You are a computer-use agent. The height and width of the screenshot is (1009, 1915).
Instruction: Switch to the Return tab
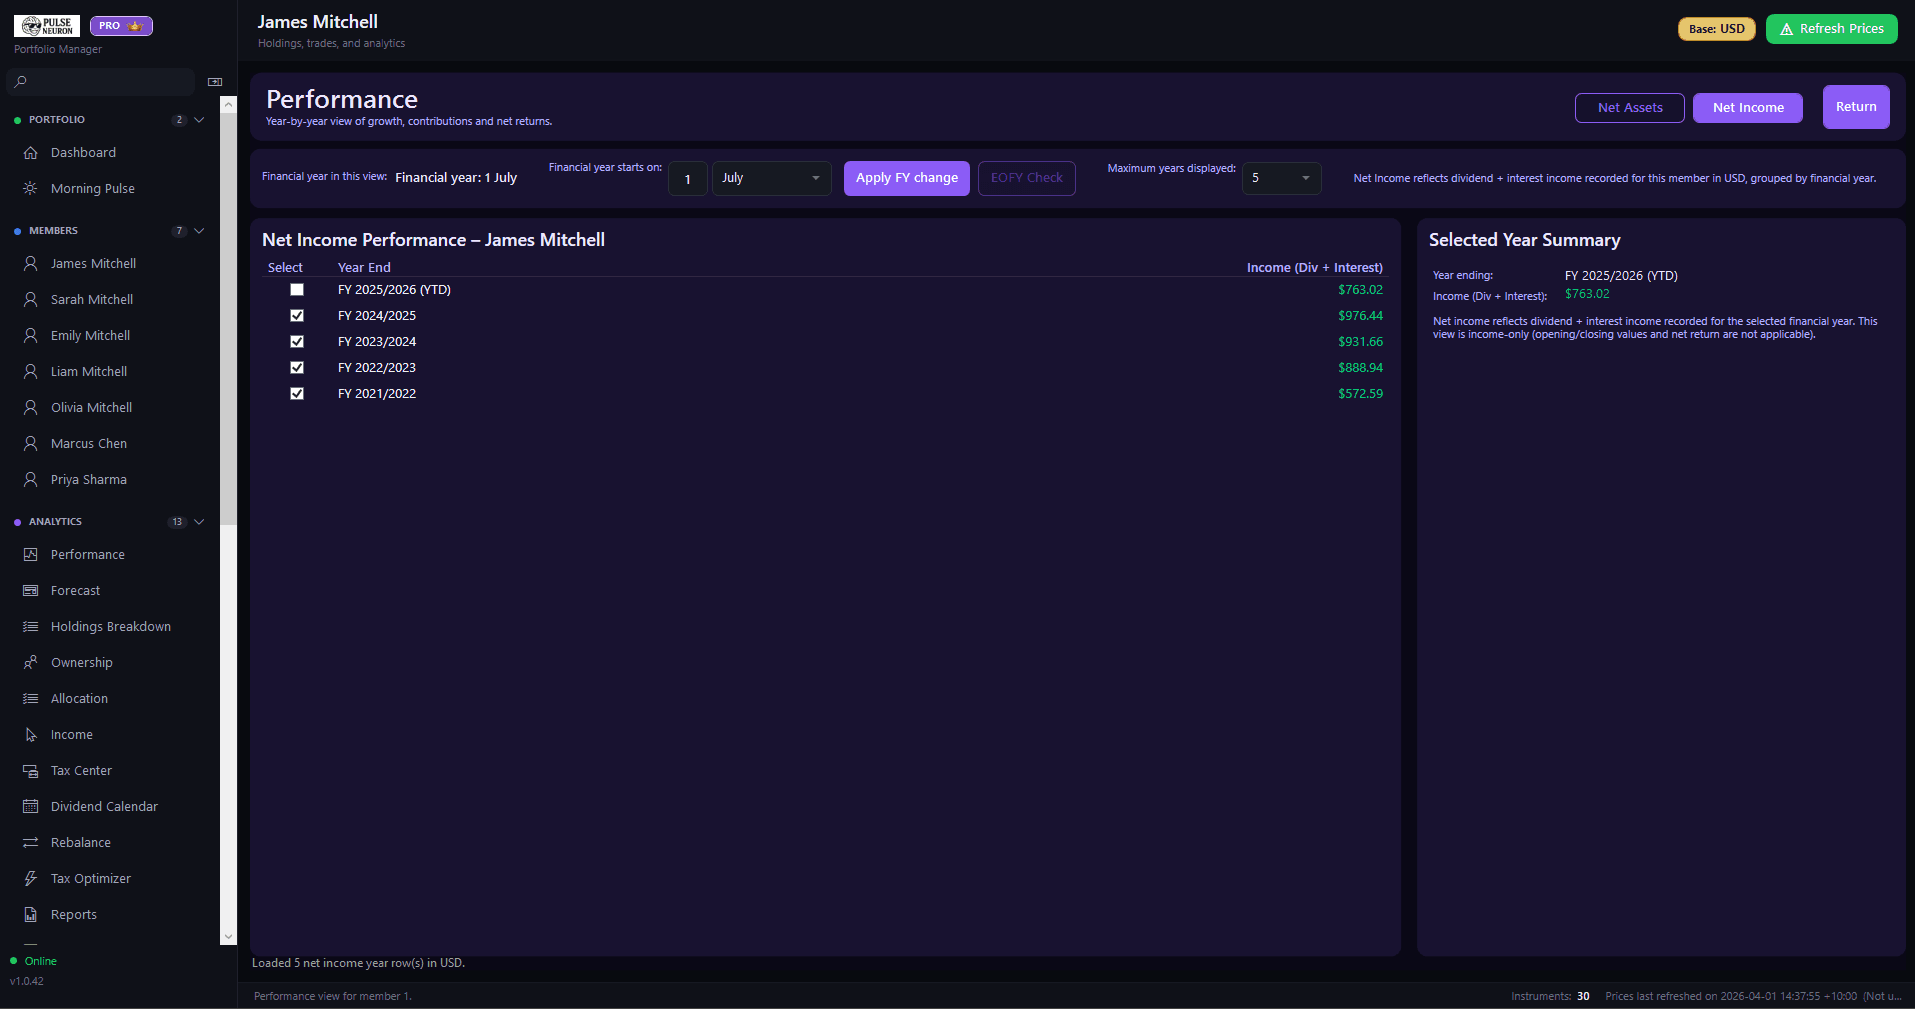click(x=1855, y=107)
